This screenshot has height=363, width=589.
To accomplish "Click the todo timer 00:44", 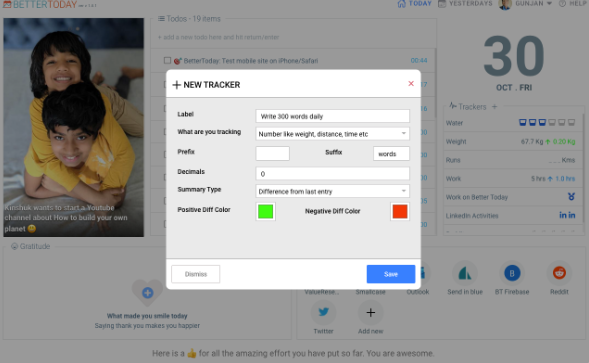I will click(418, 60).
